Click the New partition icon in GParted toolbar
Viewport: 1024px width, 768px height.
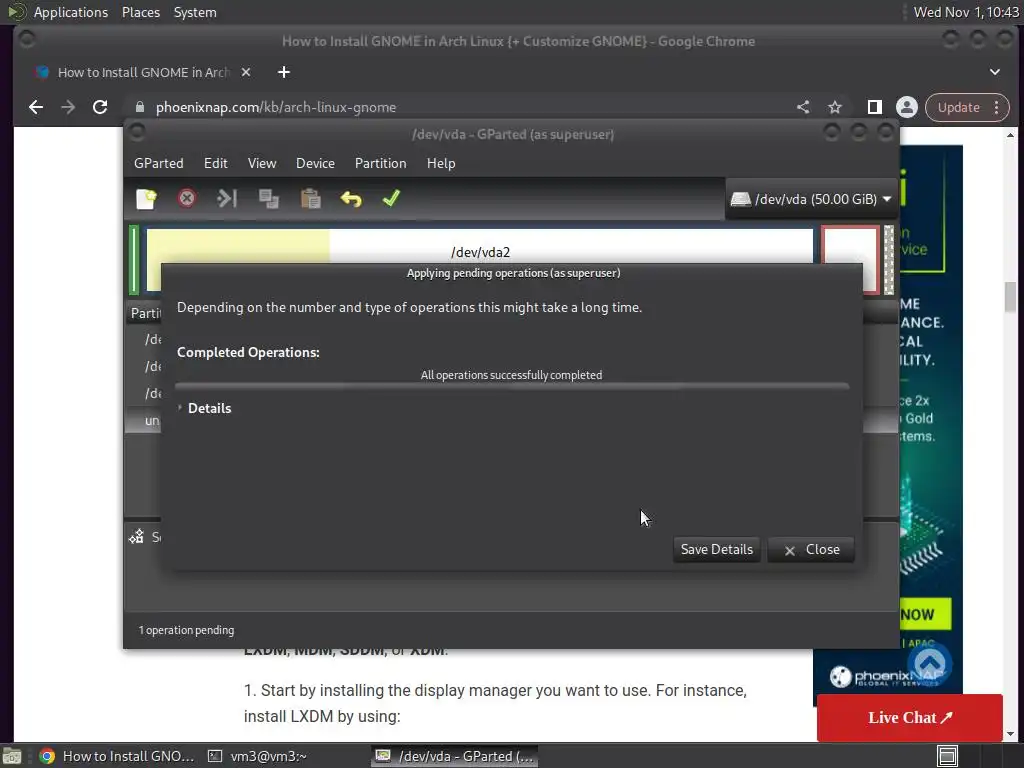pos(146,199)
